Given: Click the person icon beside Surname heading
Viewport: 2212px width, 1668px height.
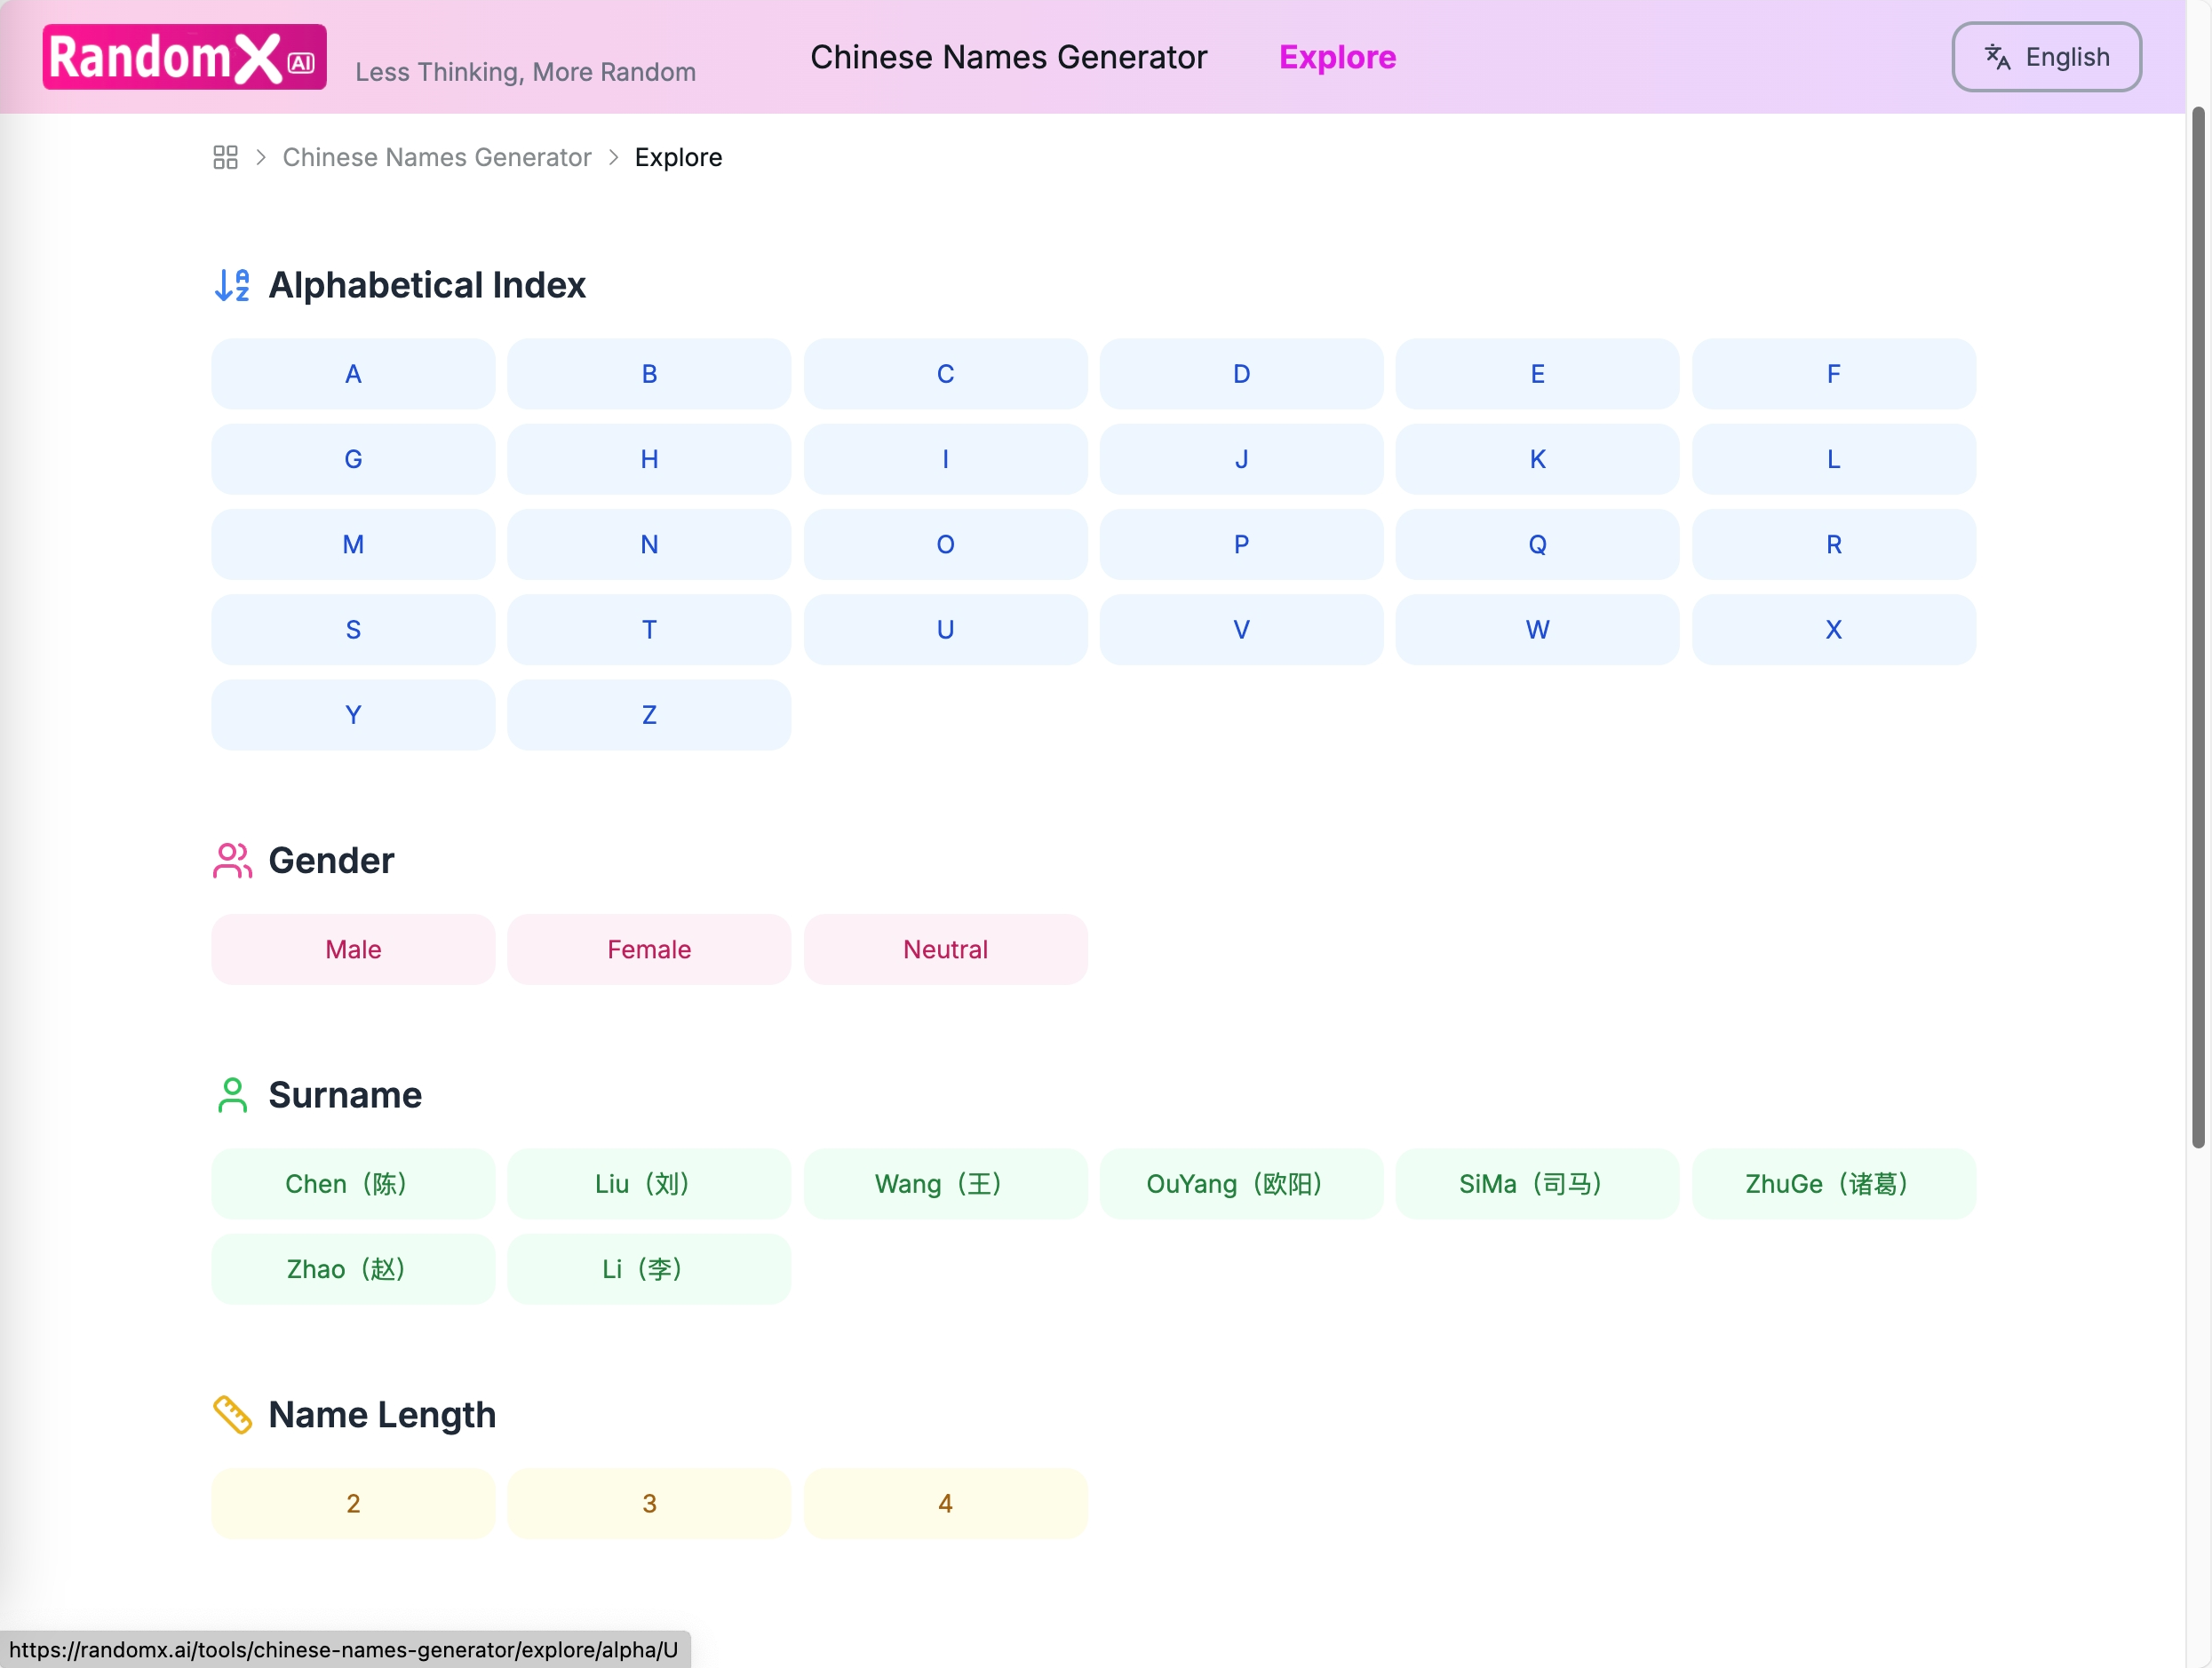Looking at the screenshot, I should [x=232, y=1095].
